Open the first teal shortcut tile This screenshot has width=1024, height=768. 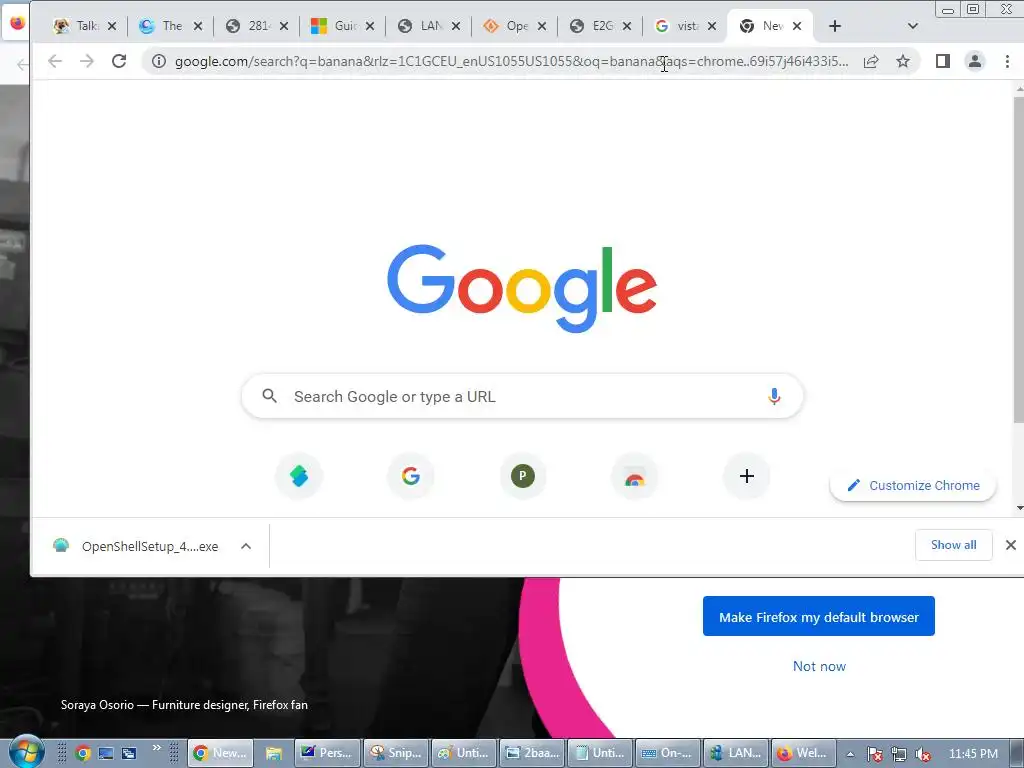pos(299,476)
